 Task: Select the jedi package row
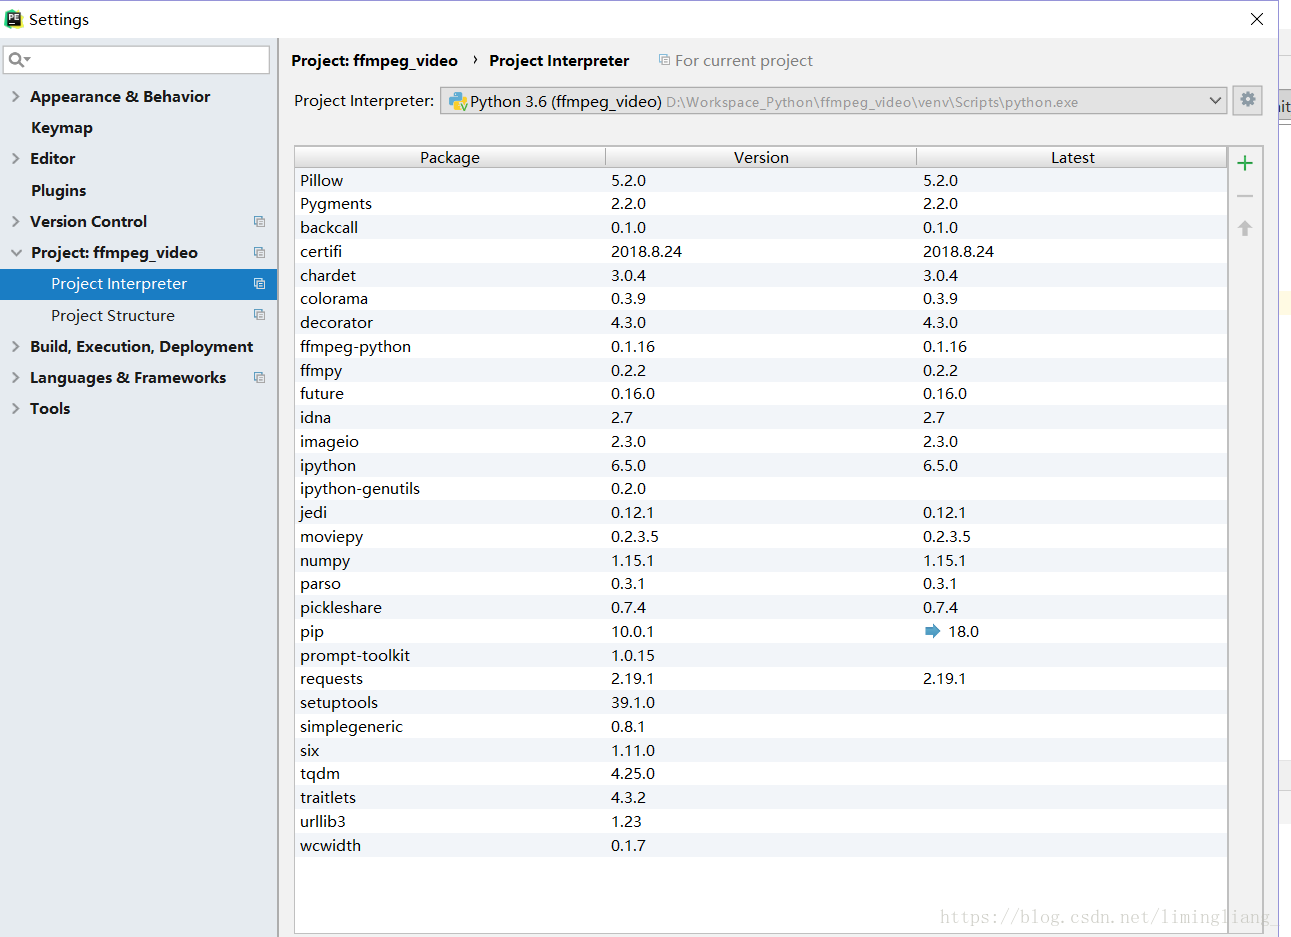tap(761, 513)
